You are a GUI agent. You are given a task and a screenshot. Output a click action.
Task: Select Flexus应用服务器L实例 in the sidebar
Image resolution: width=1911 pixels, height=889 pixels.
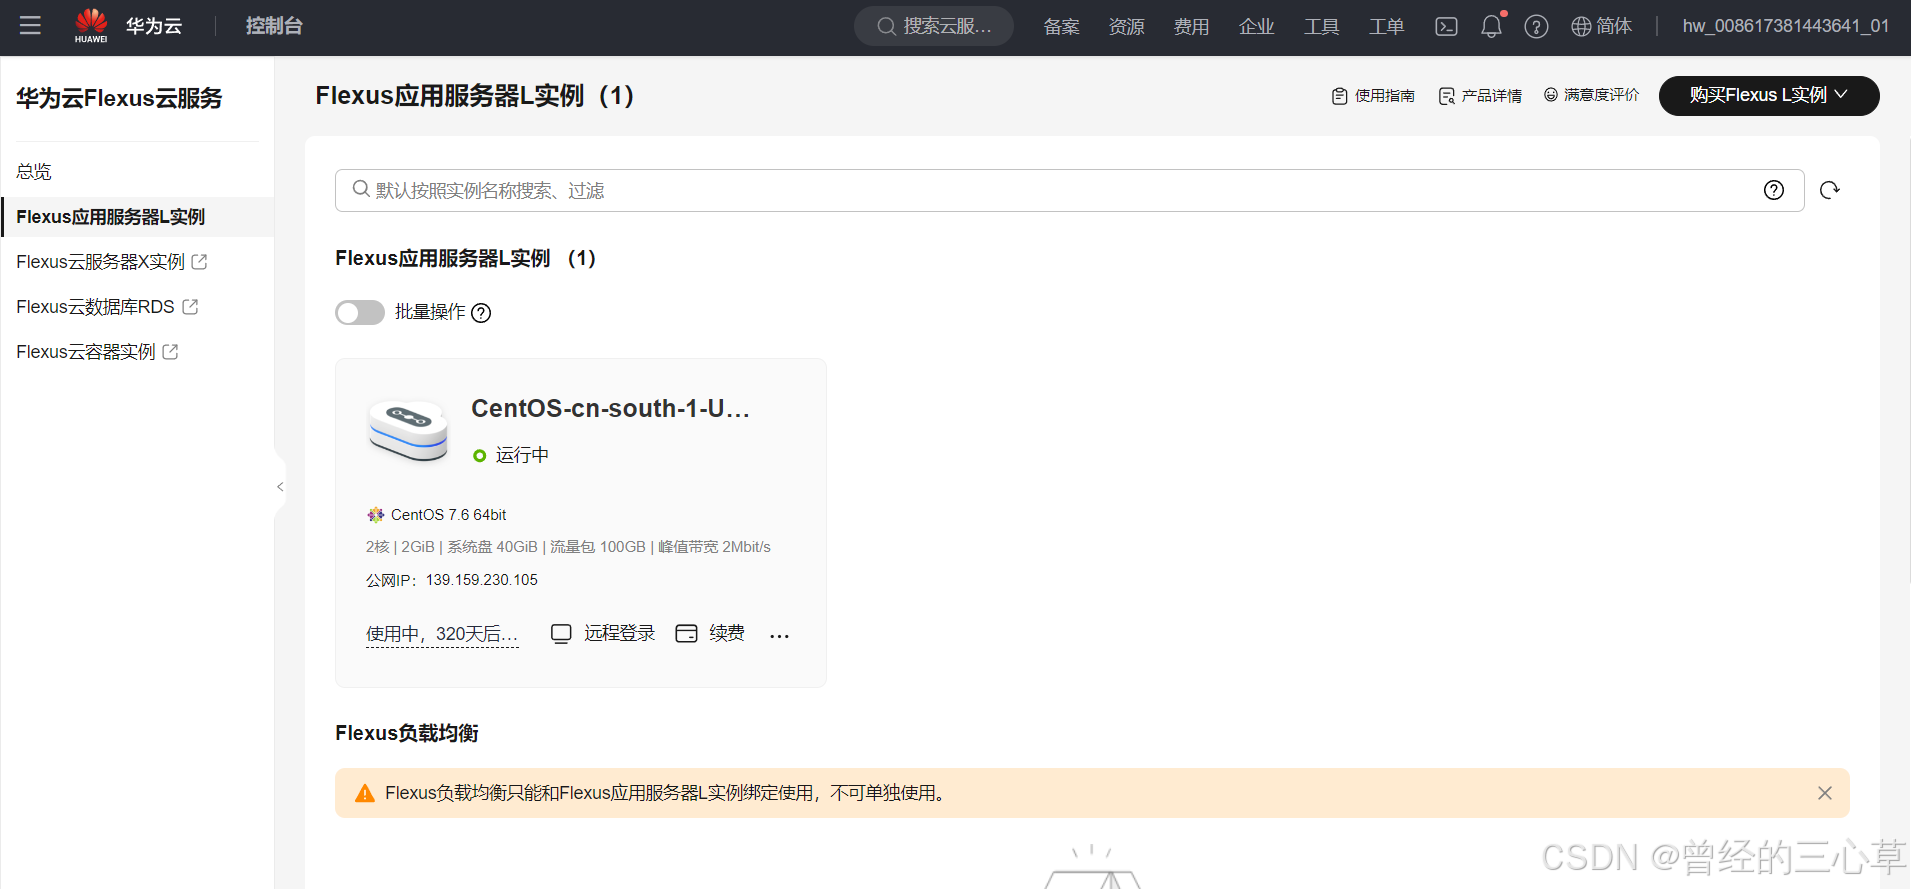(137, 217)
